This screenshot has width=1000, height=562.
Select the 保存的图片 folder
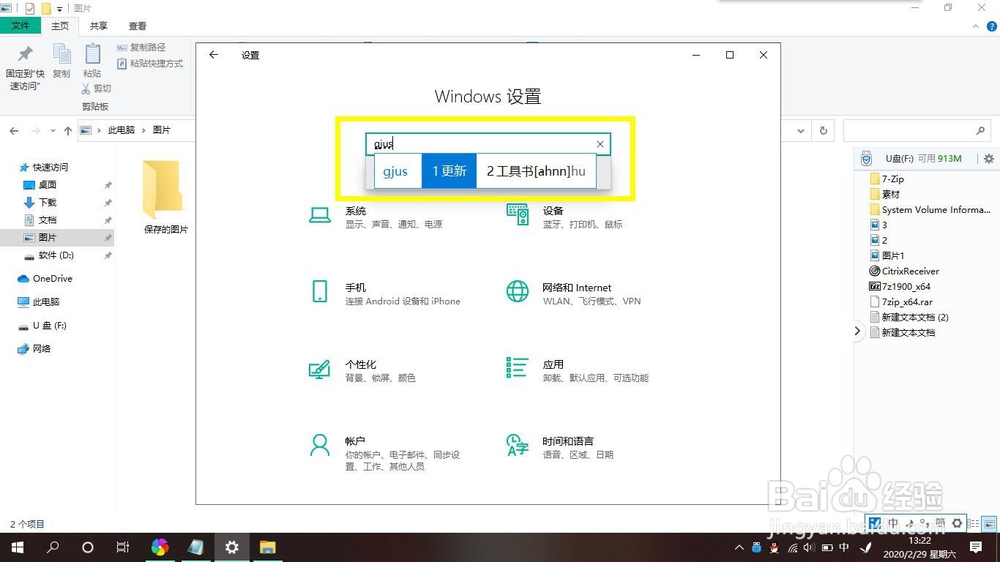(x=165, y=196)
